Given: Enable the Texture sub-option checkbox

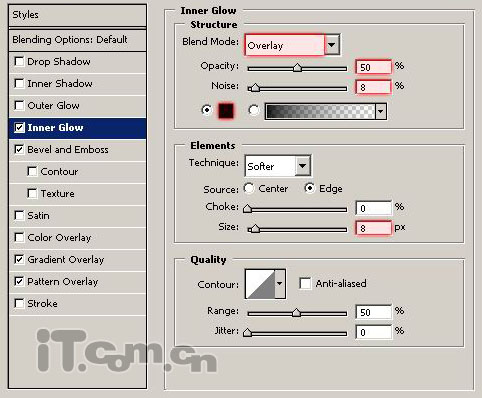Looking at the screenshot, I should pos(32,193).
